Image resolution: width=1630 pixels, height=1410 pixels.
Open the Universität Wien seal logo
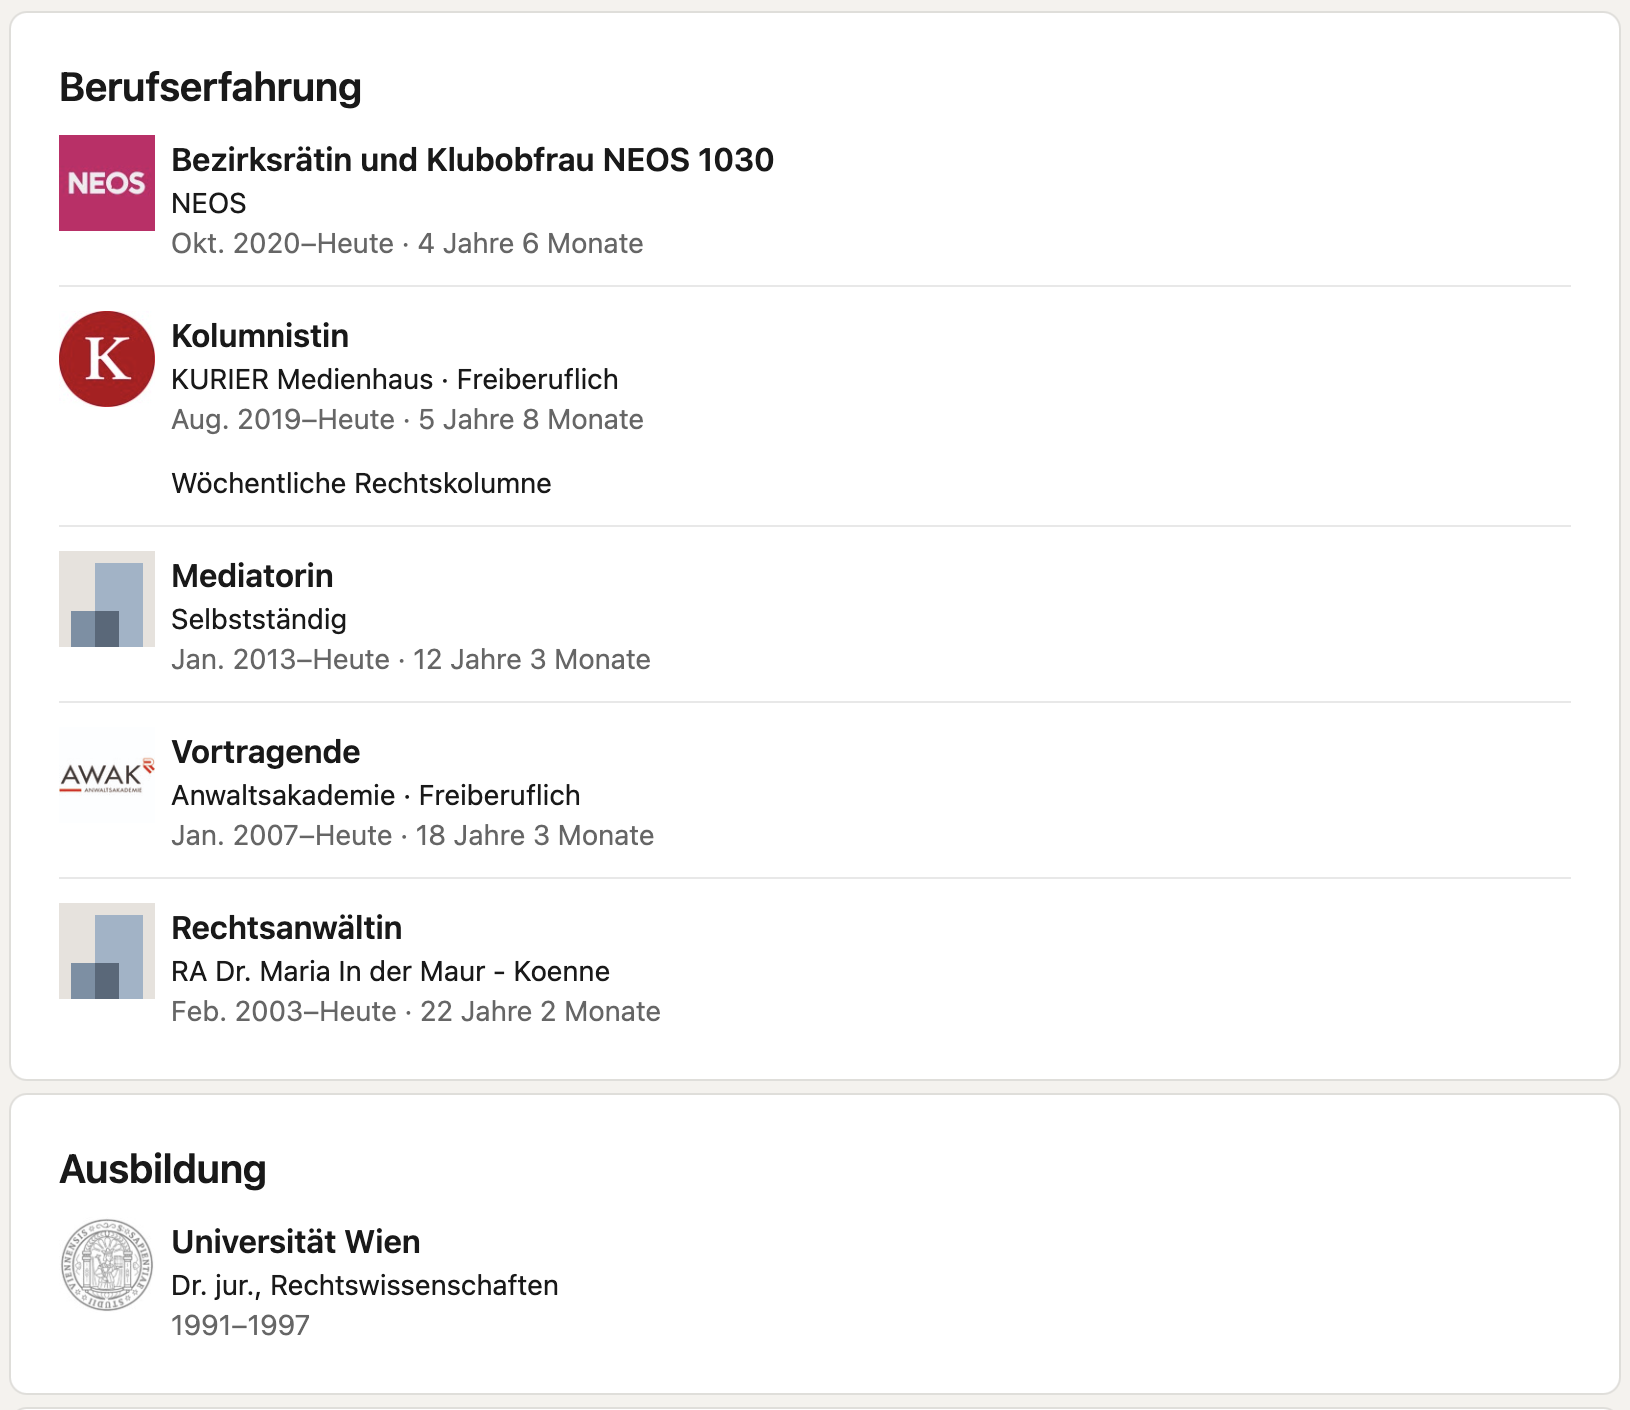pyautogui.click(x=107, y=1265)
